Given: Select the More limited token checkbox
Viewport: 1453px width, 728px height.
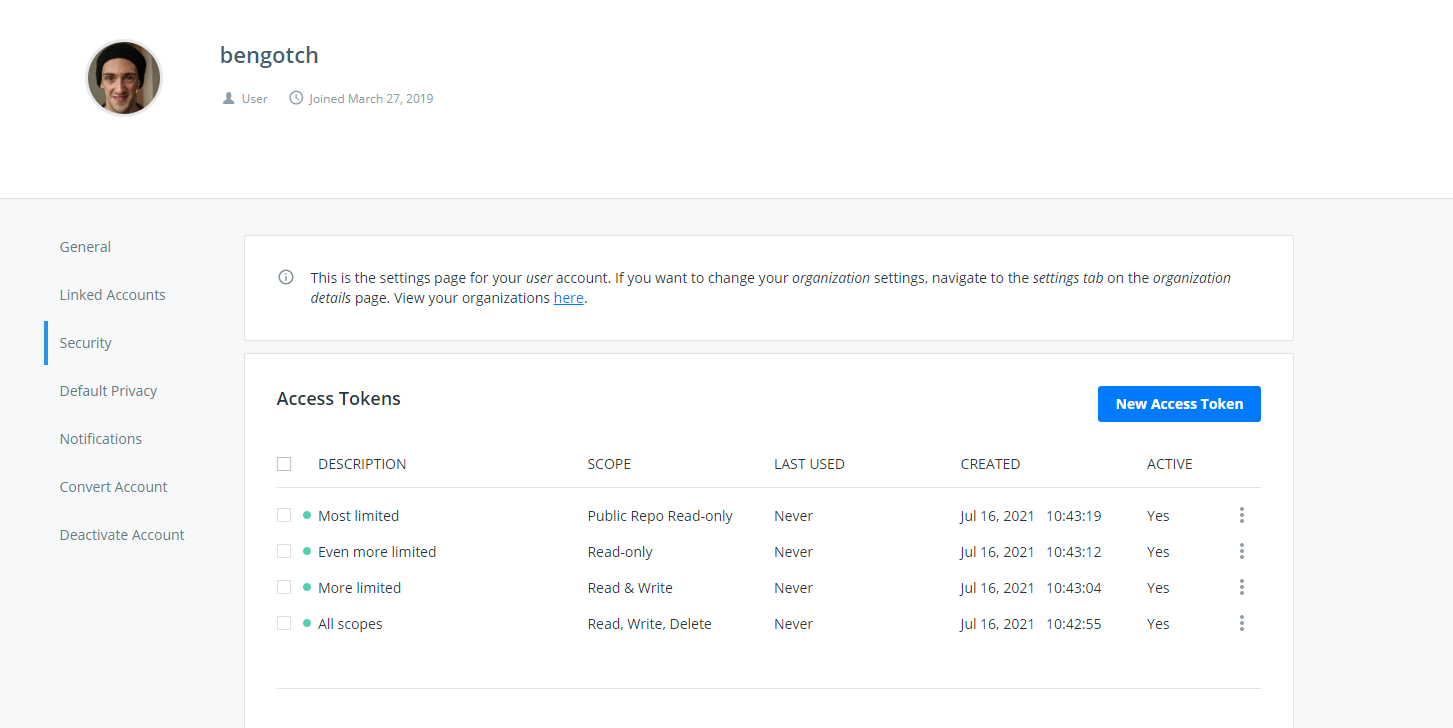Looking at the screenshot, I should 284,587.
